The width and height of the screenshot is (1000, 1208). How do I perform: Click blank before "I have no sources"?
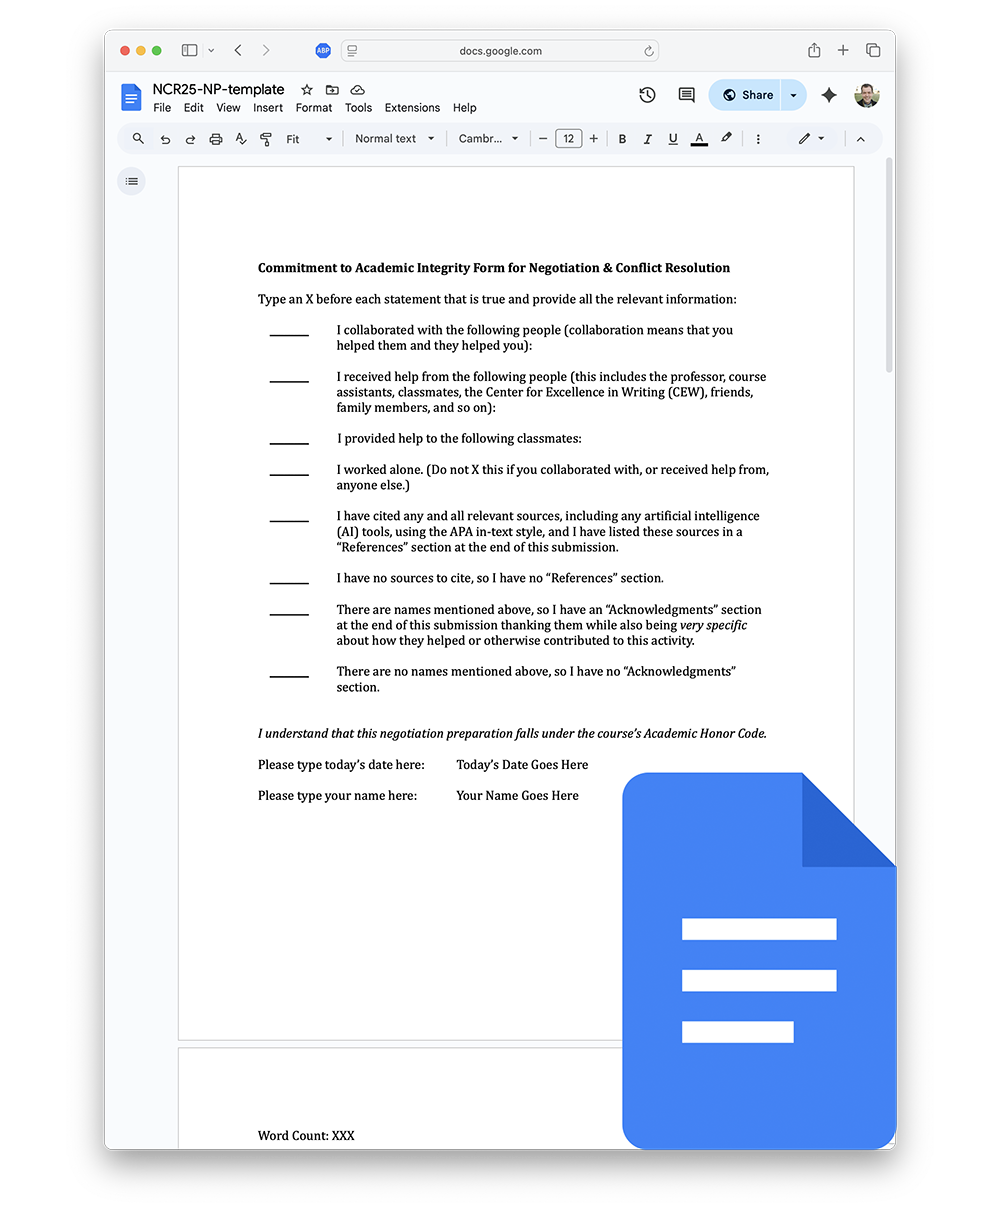(289, 582)
